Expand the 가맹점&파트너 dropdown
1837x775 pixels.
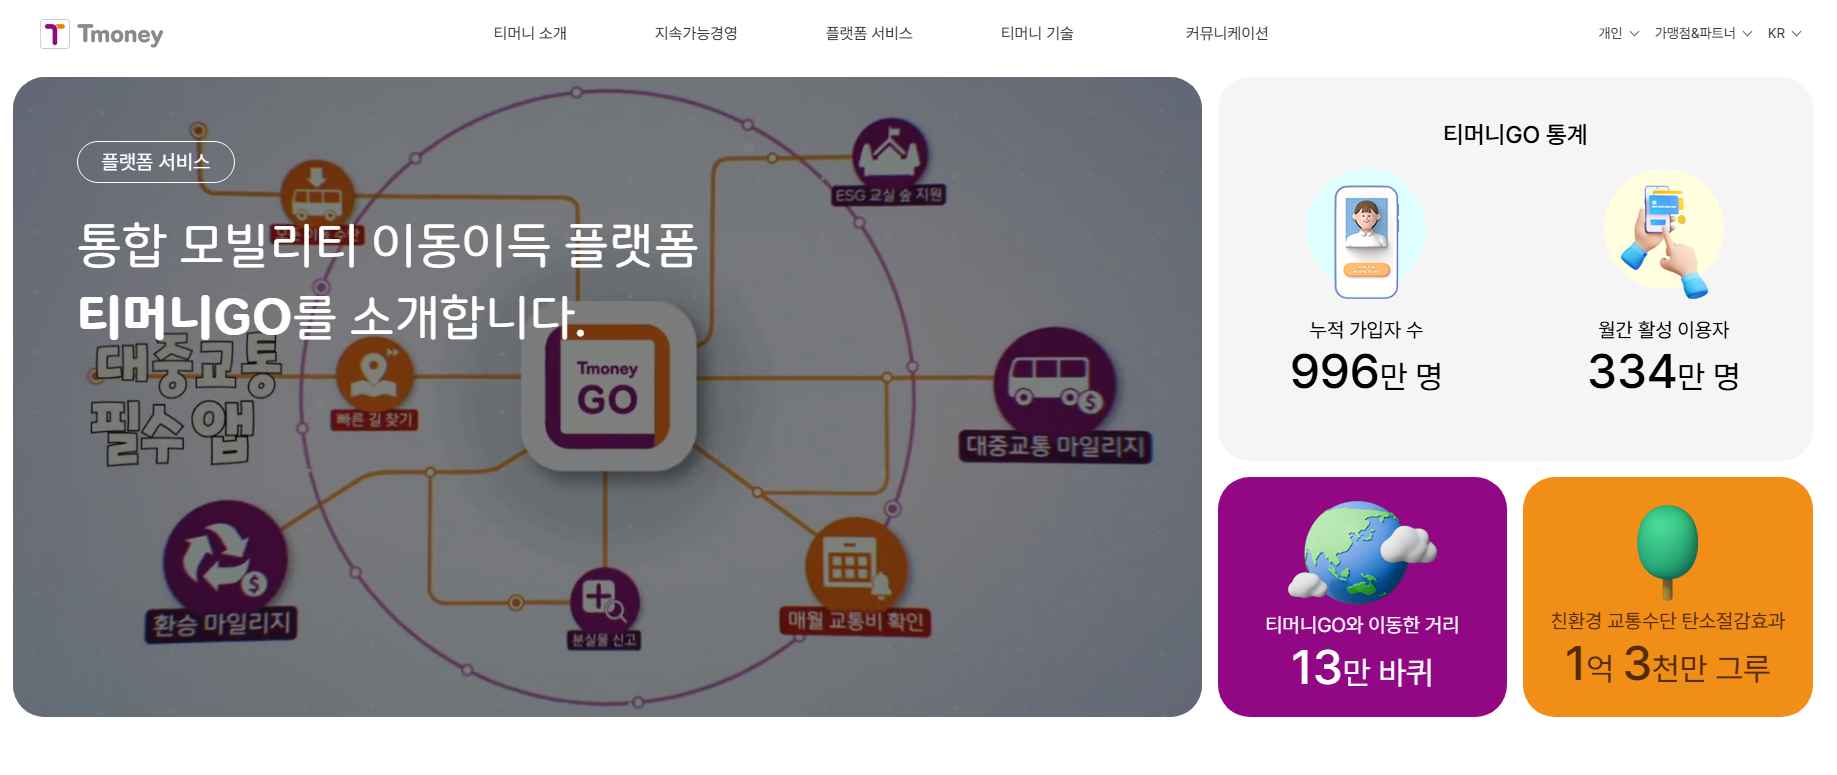[1703, 33]
